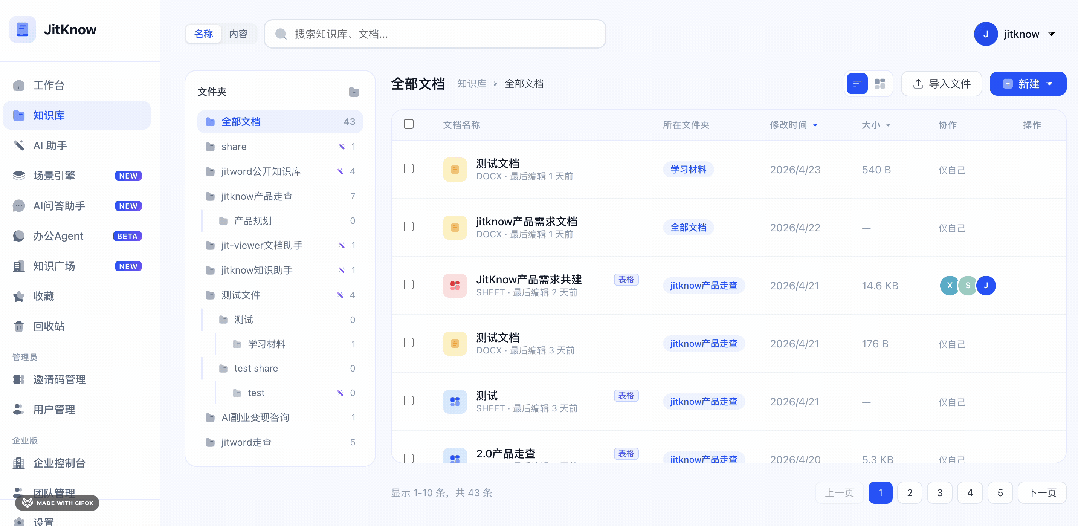Select the 全部文档 folder

pos(280,122)
